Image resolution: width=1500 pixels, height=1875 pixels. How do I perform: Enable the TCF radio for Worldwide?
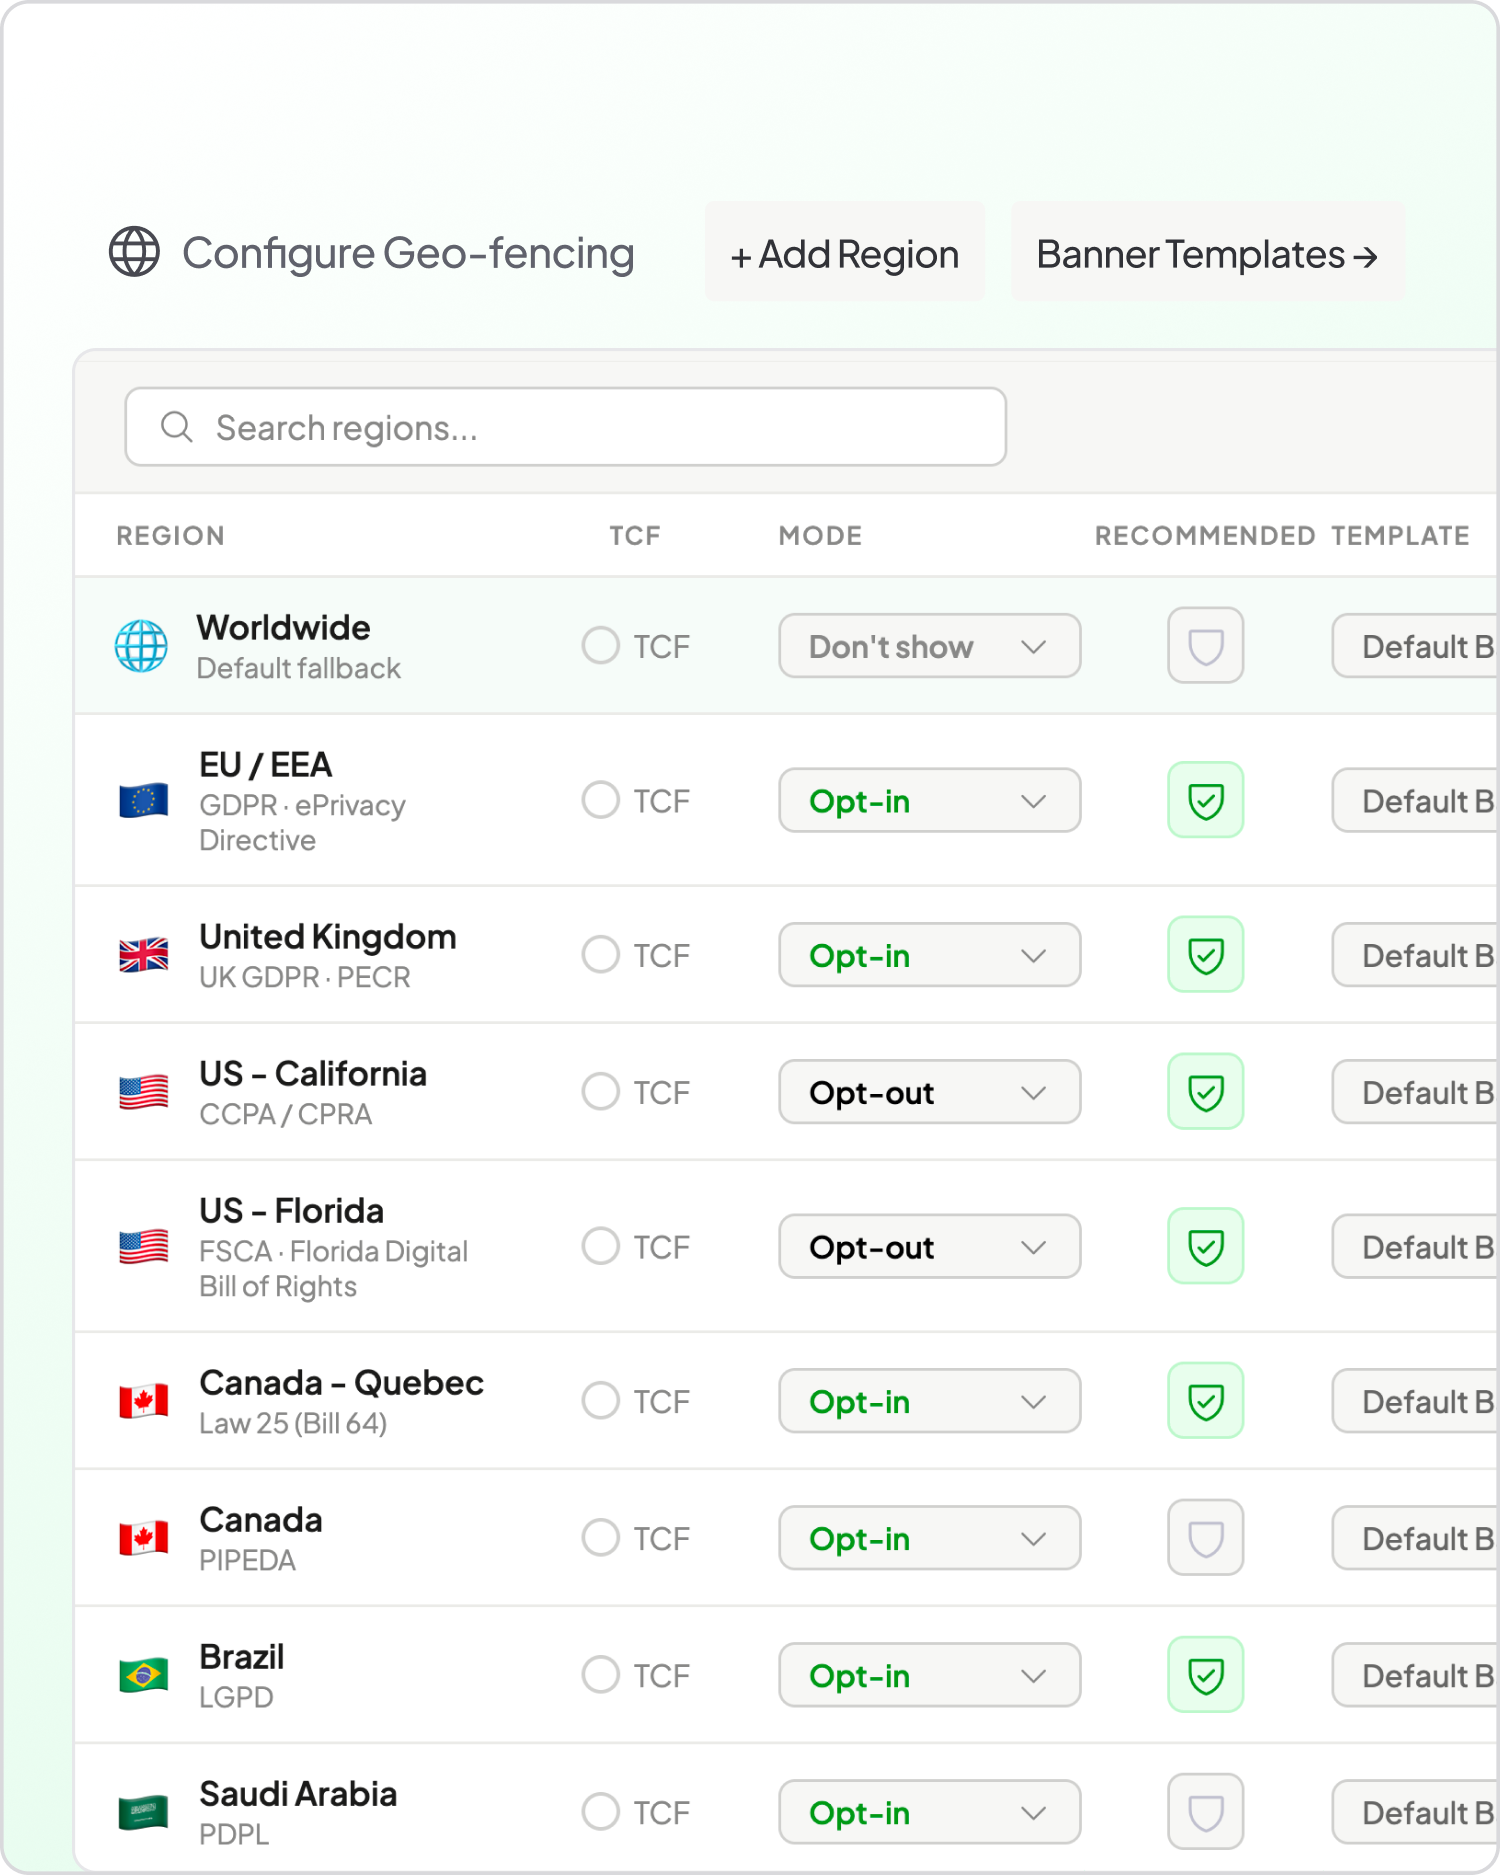[x=601, y=645]
